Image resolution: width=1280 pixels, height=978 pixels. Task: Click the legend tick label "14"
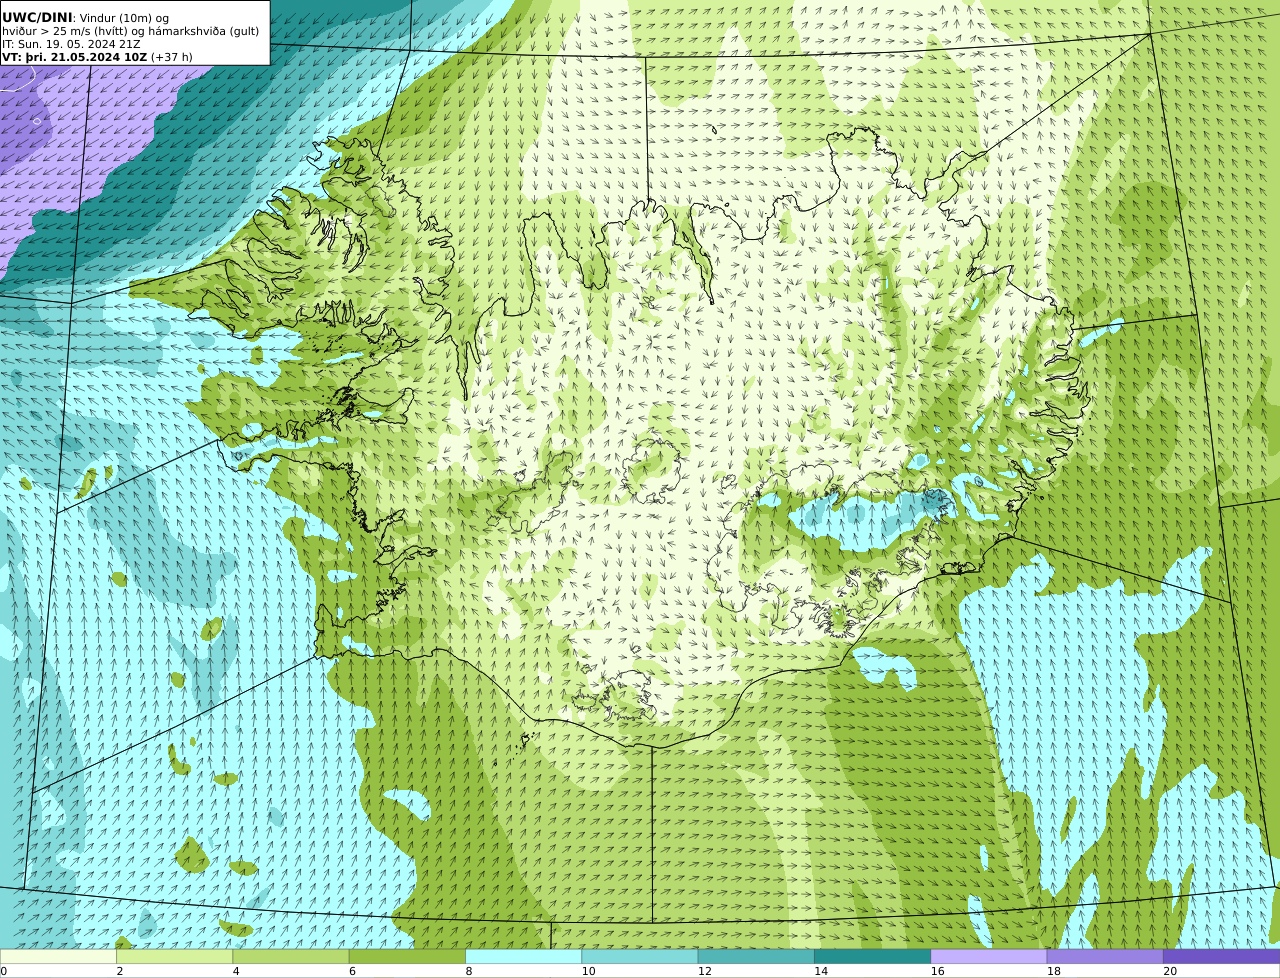[x=821, y=971]
